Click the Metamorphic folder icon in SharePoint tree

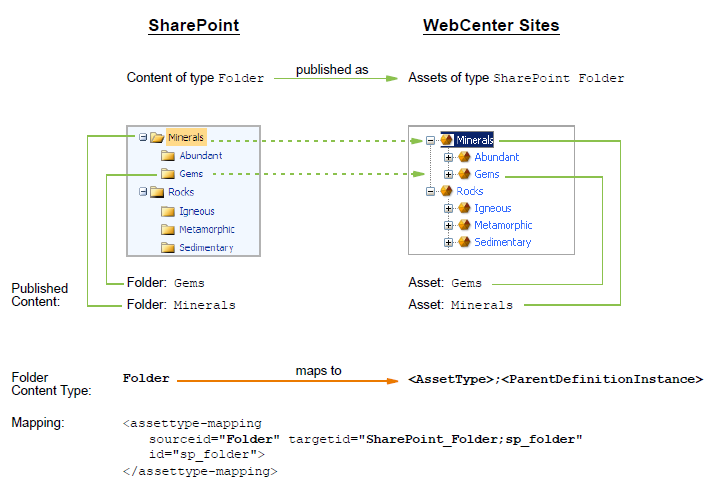pyautogui.click(x=168, y=229)
